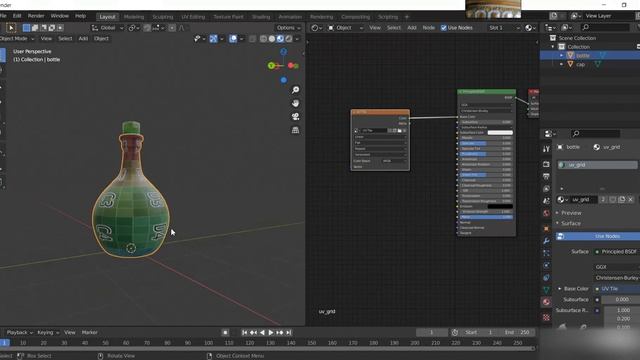Open the Object properties orange square tab
The image size is (640, 360).
click(546, 229)
